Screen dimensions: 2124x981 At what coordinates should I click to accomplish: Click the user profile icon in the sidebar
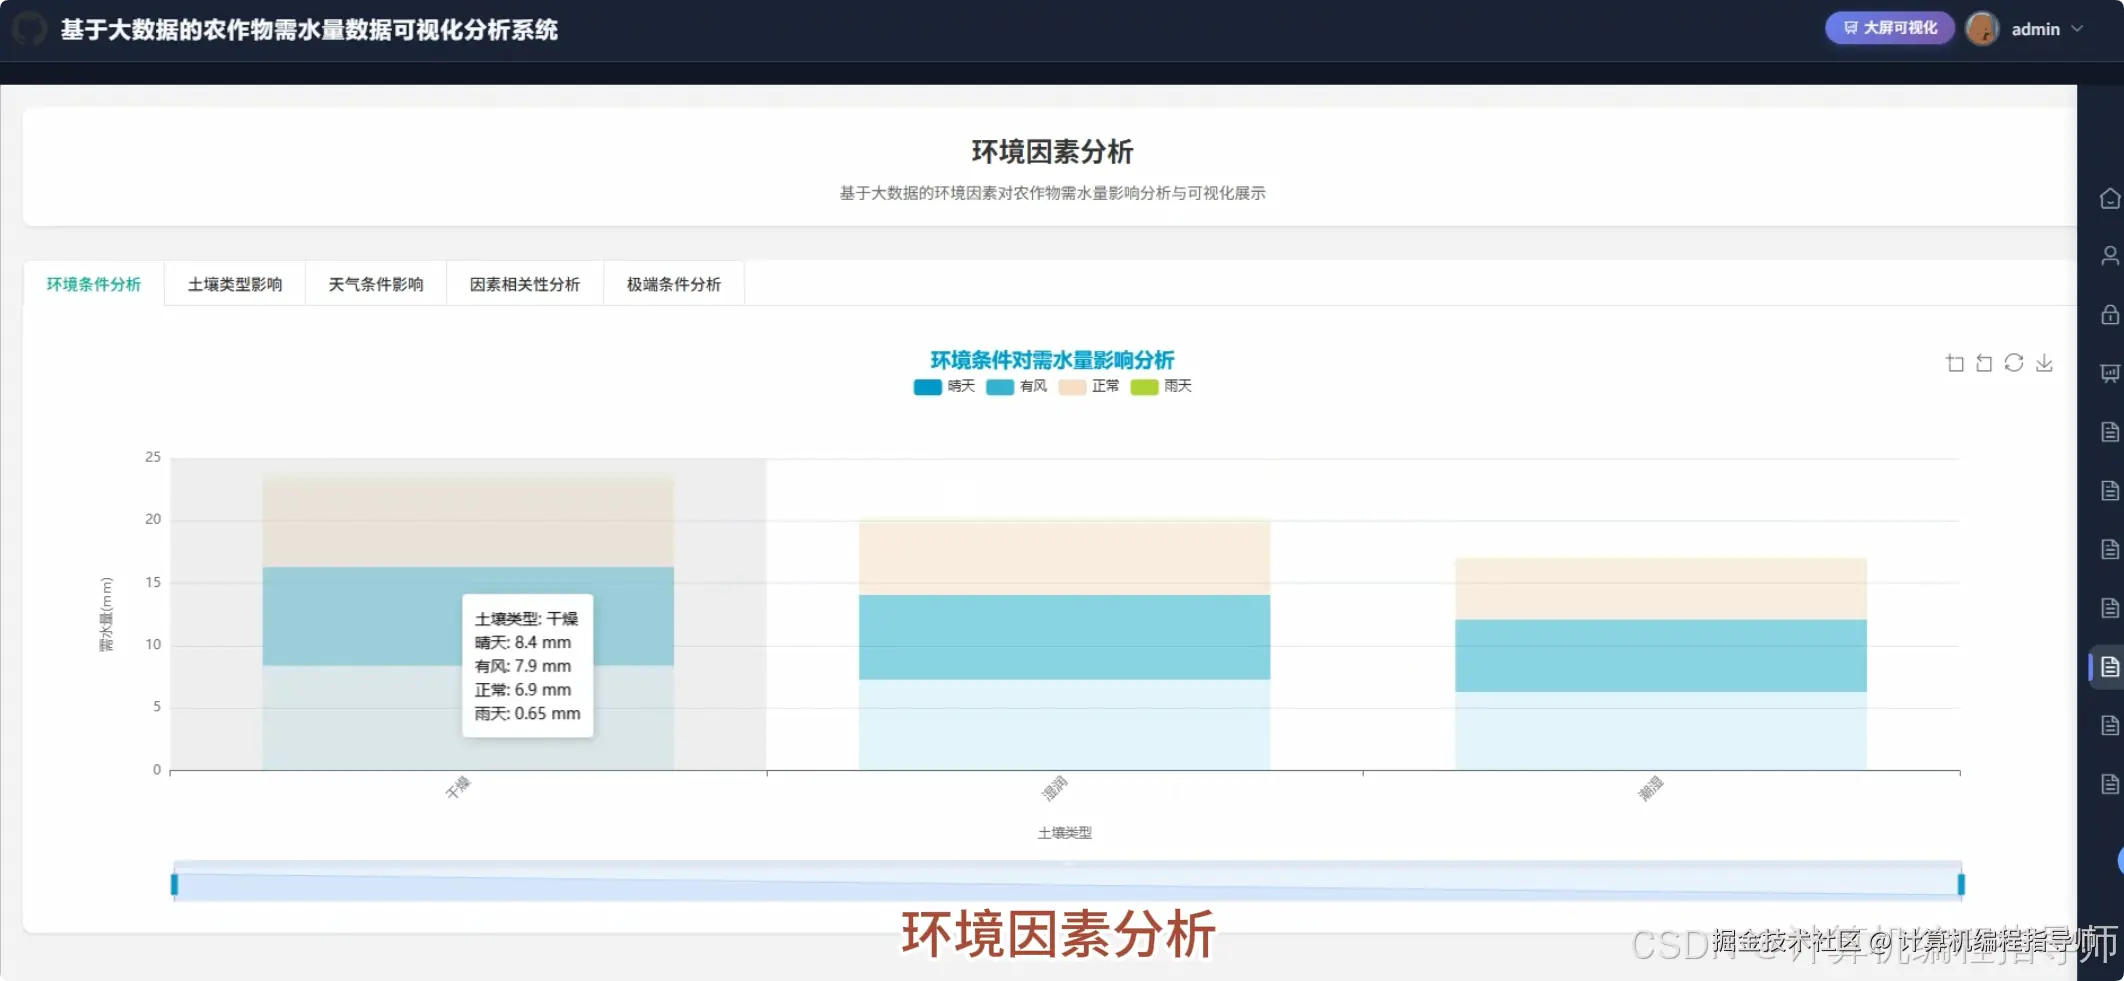[x=2110, y=255]
